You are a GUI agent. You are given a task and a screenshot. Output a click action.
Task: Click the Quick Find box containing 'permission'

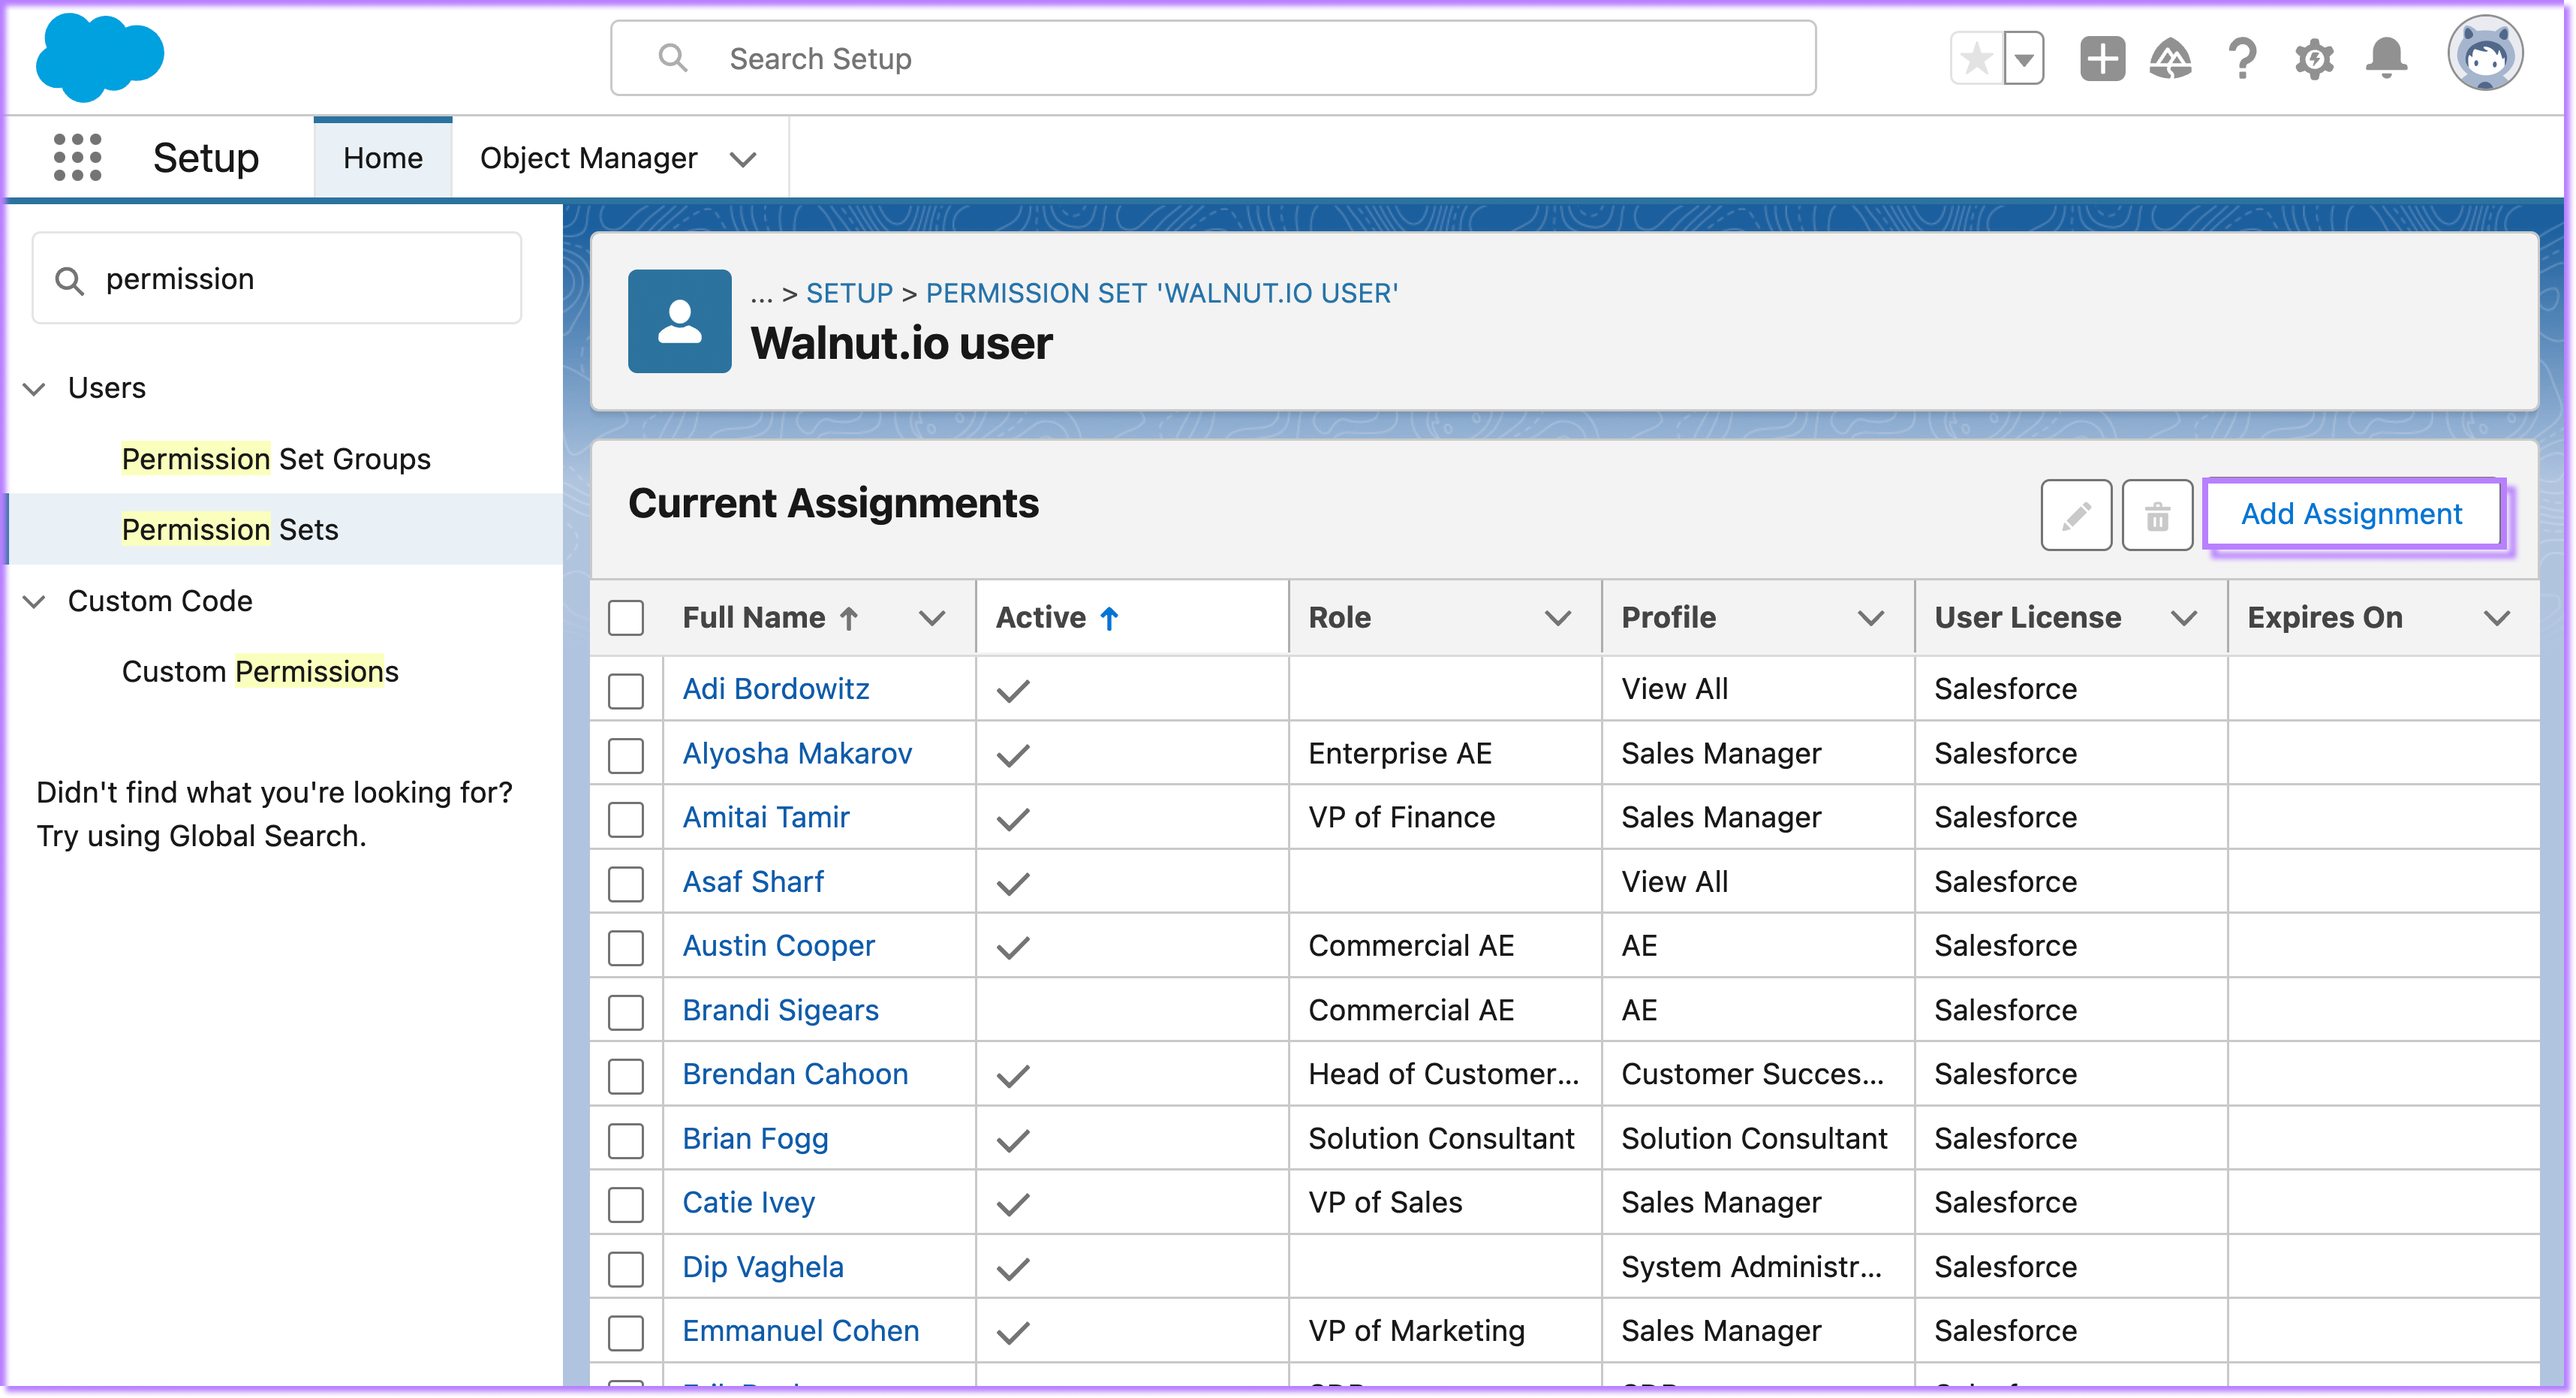click(277, 279)
